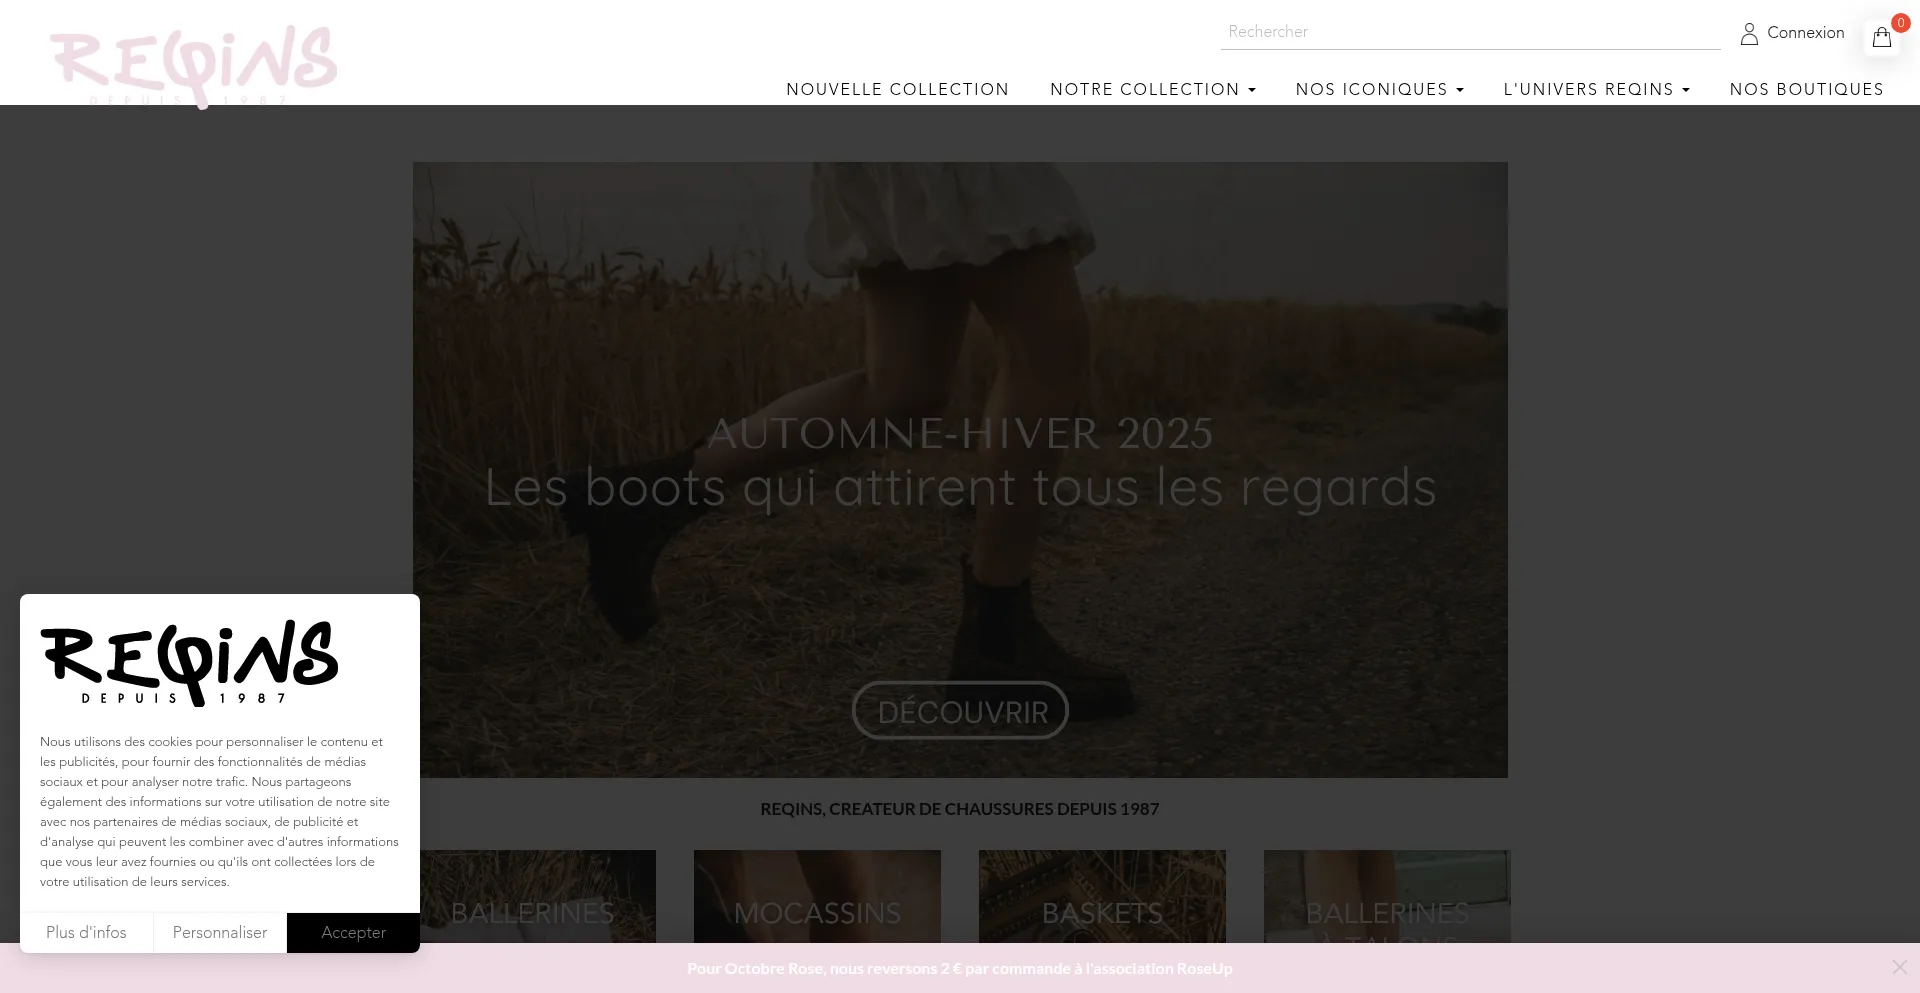Accept cookies with the Accepter button
This screenshot has width=1920, height=993.
pos(353,932)
